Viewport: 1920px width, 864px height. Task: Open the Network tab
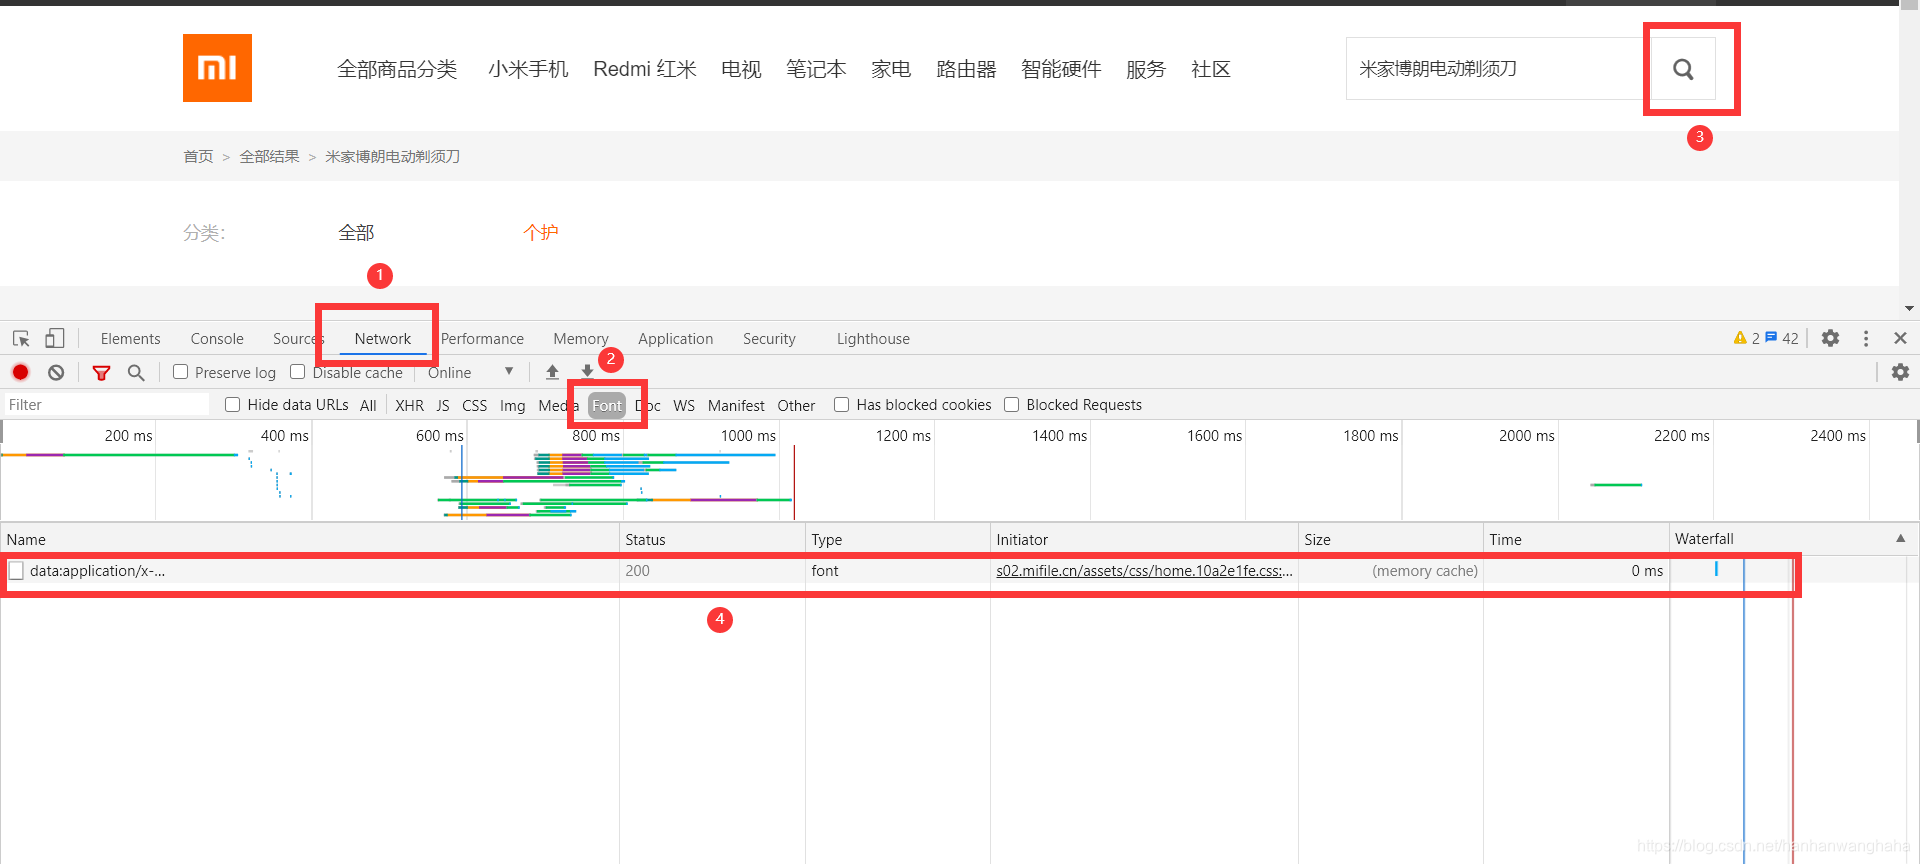tap(382, 339)
